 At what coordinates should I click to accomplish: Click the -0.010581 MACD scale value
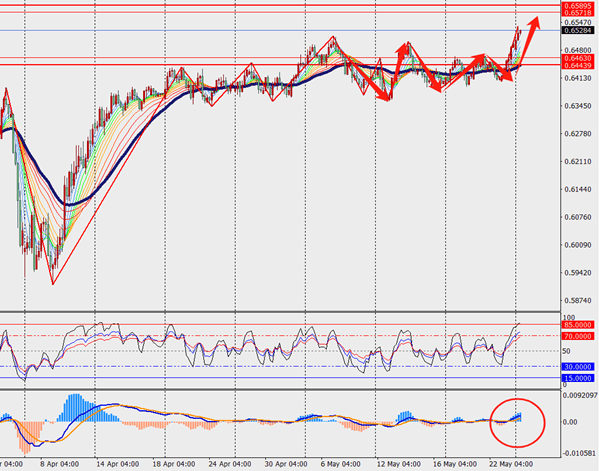point(579,453)
